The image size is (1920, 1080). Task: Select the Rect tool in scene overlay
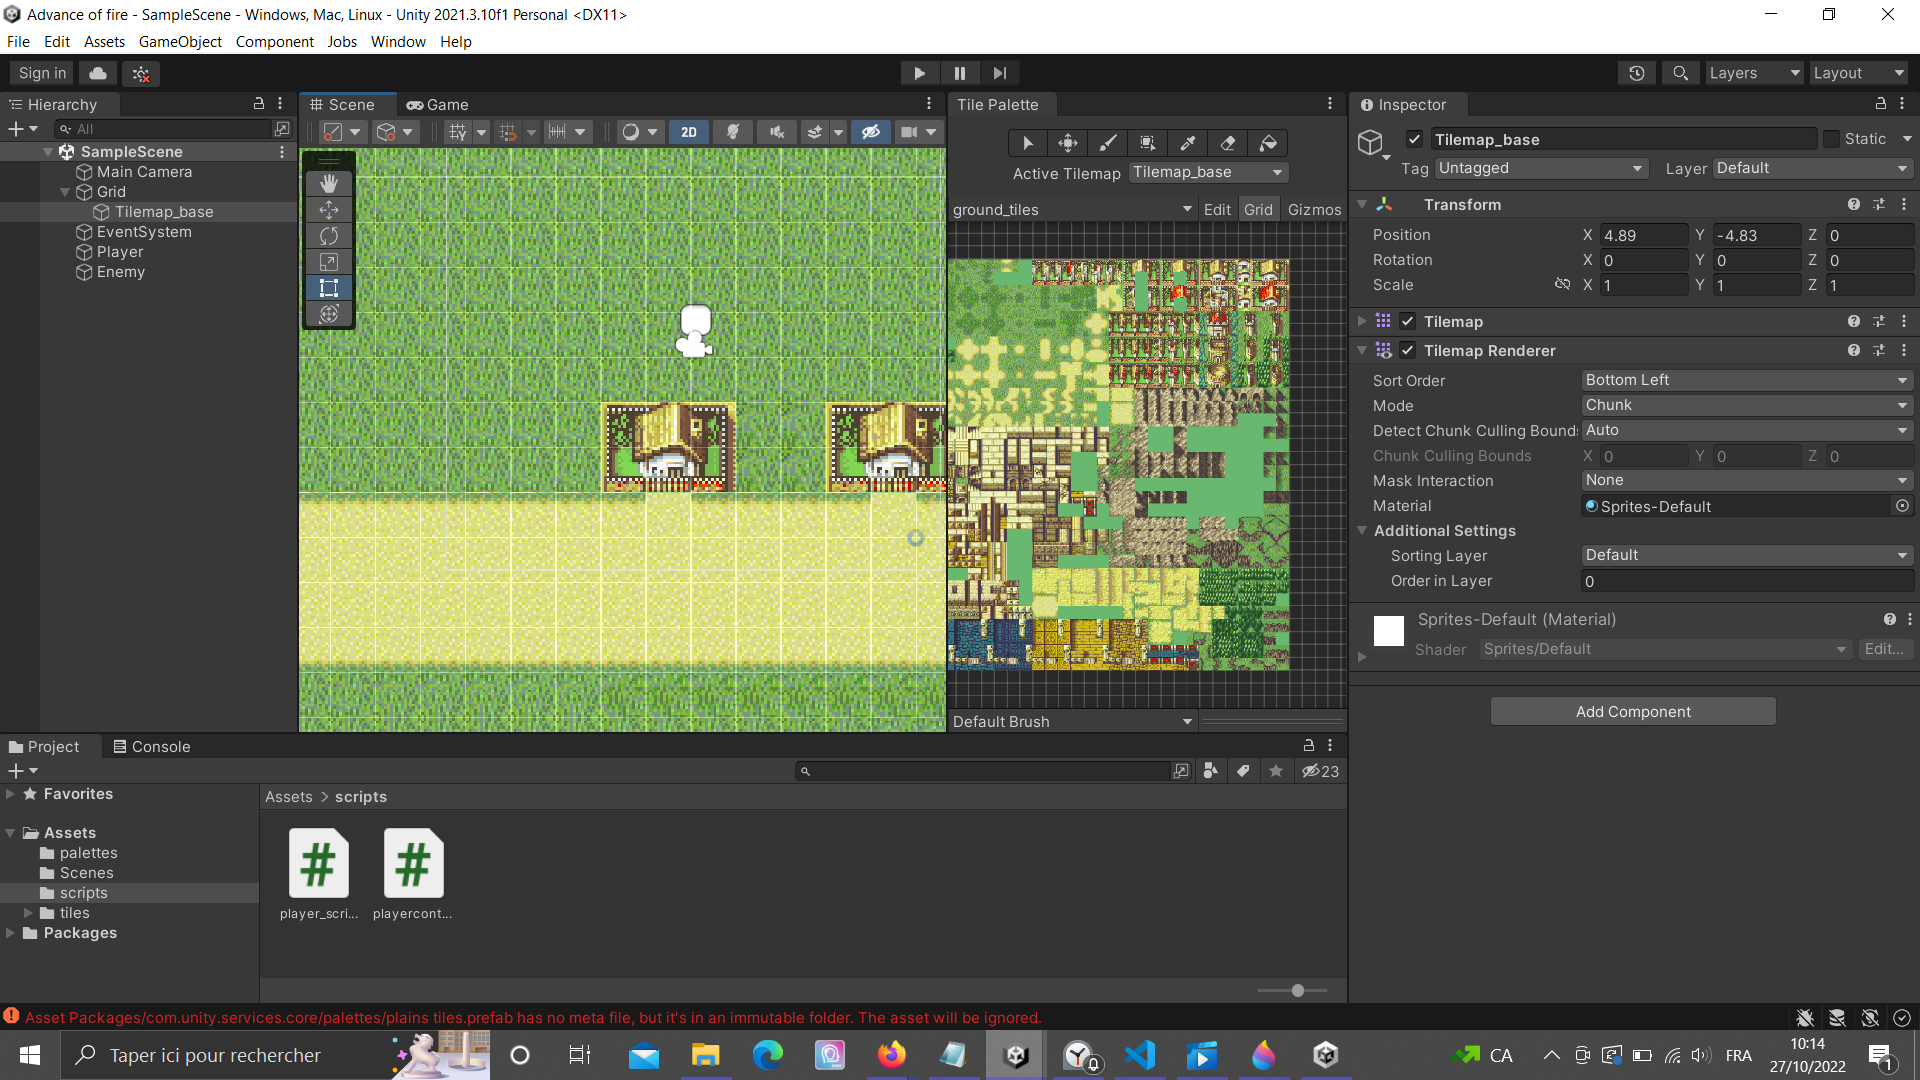coord(329,288)
